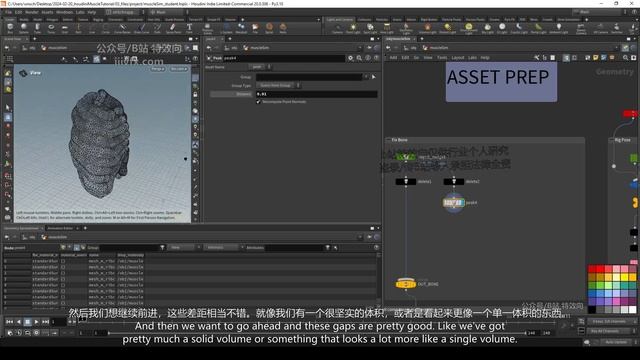Open the File menu
This screenshot has height=360, width=640.
point(9,12)
